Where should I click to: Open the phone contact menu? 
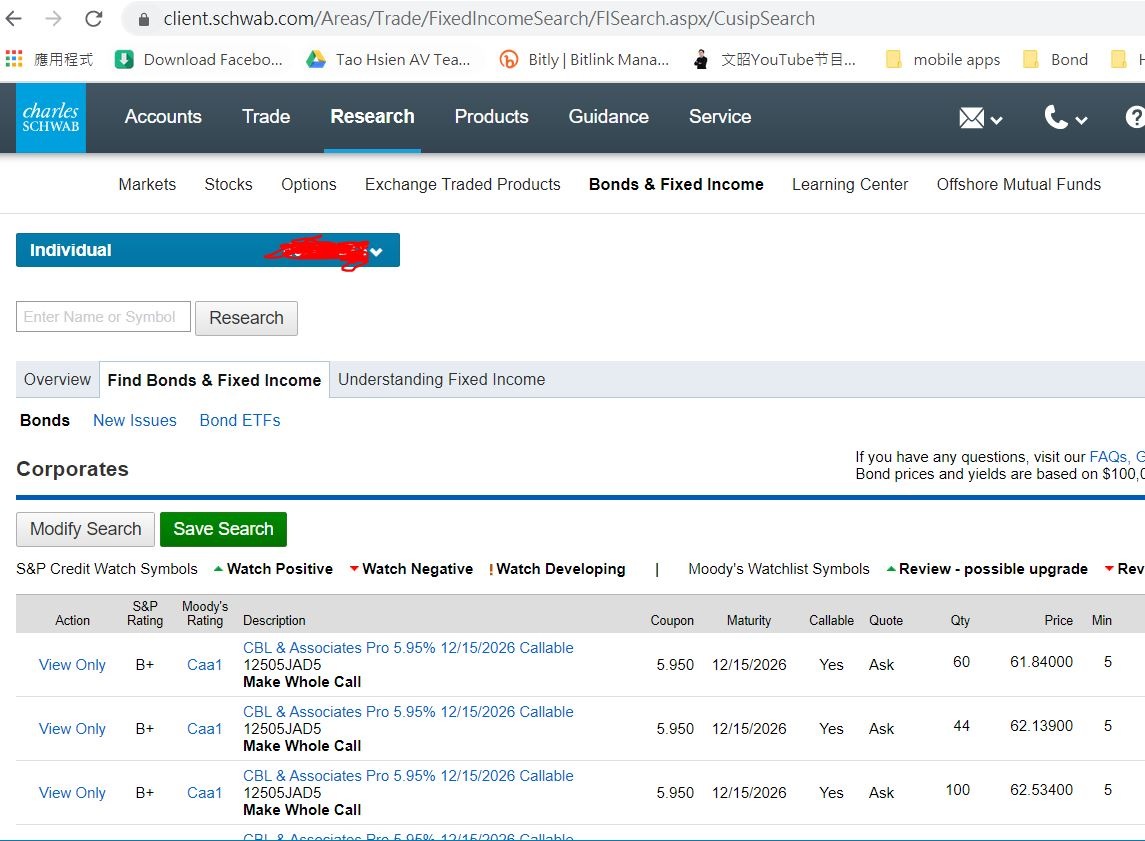pyautogui.click(x=1065, y=118)
